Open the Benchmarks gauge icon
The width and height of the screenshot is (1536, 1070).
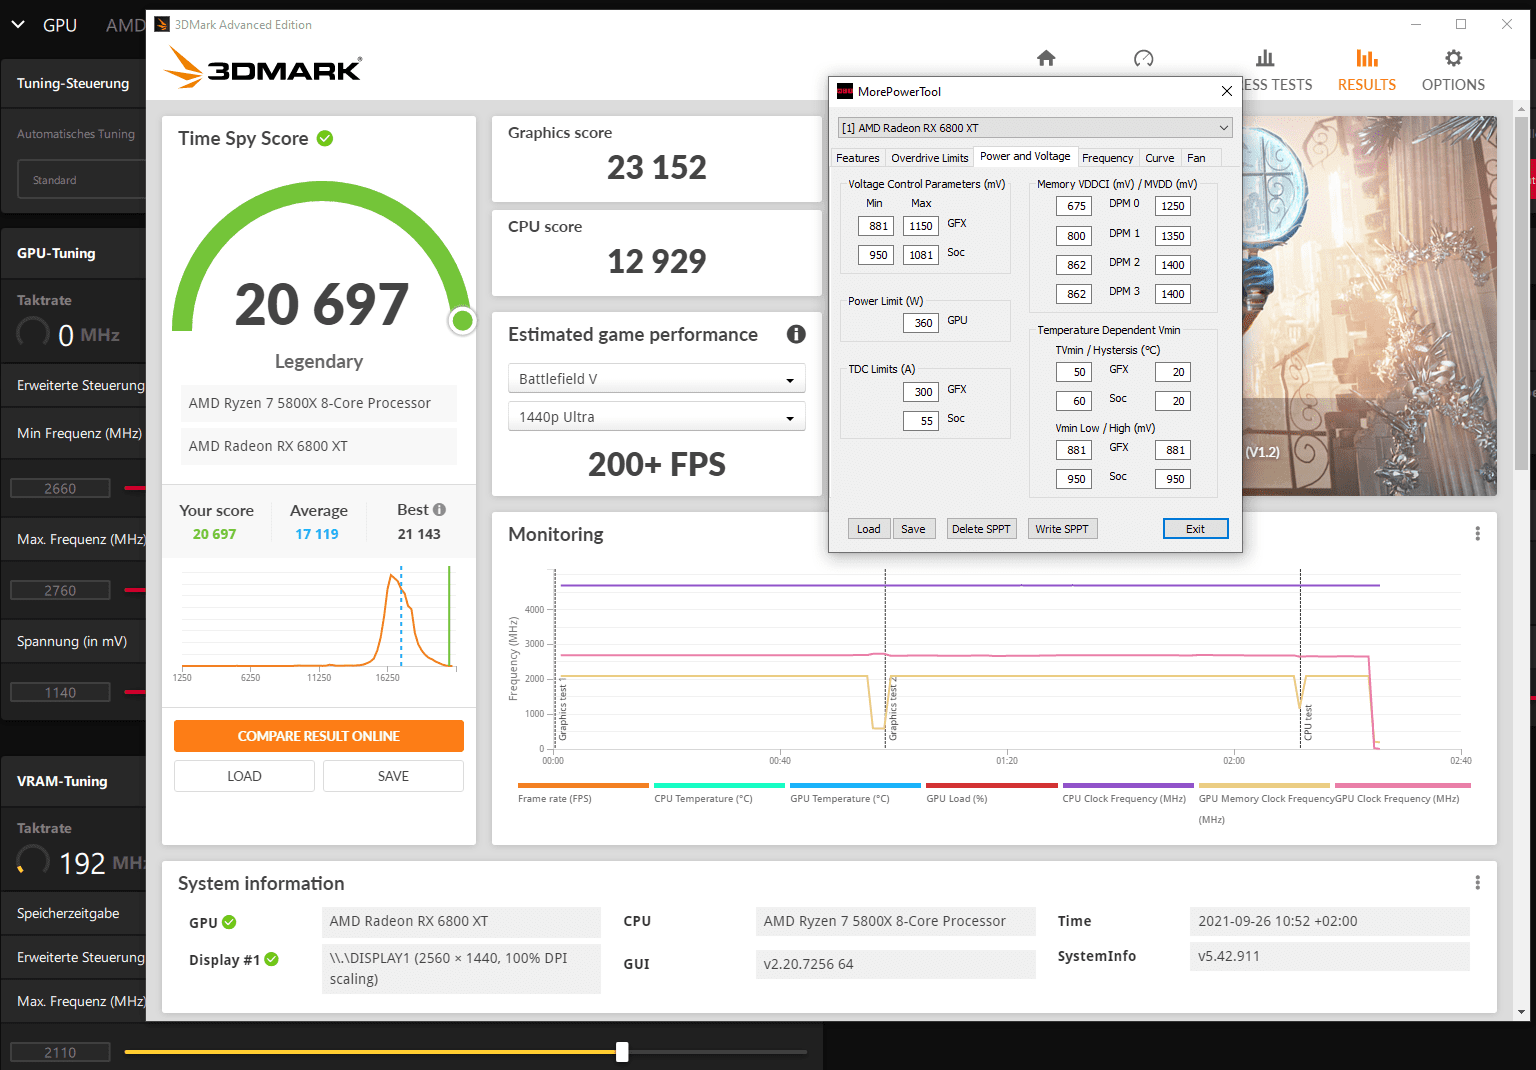pyautogui.click(x=1144, y=58)
